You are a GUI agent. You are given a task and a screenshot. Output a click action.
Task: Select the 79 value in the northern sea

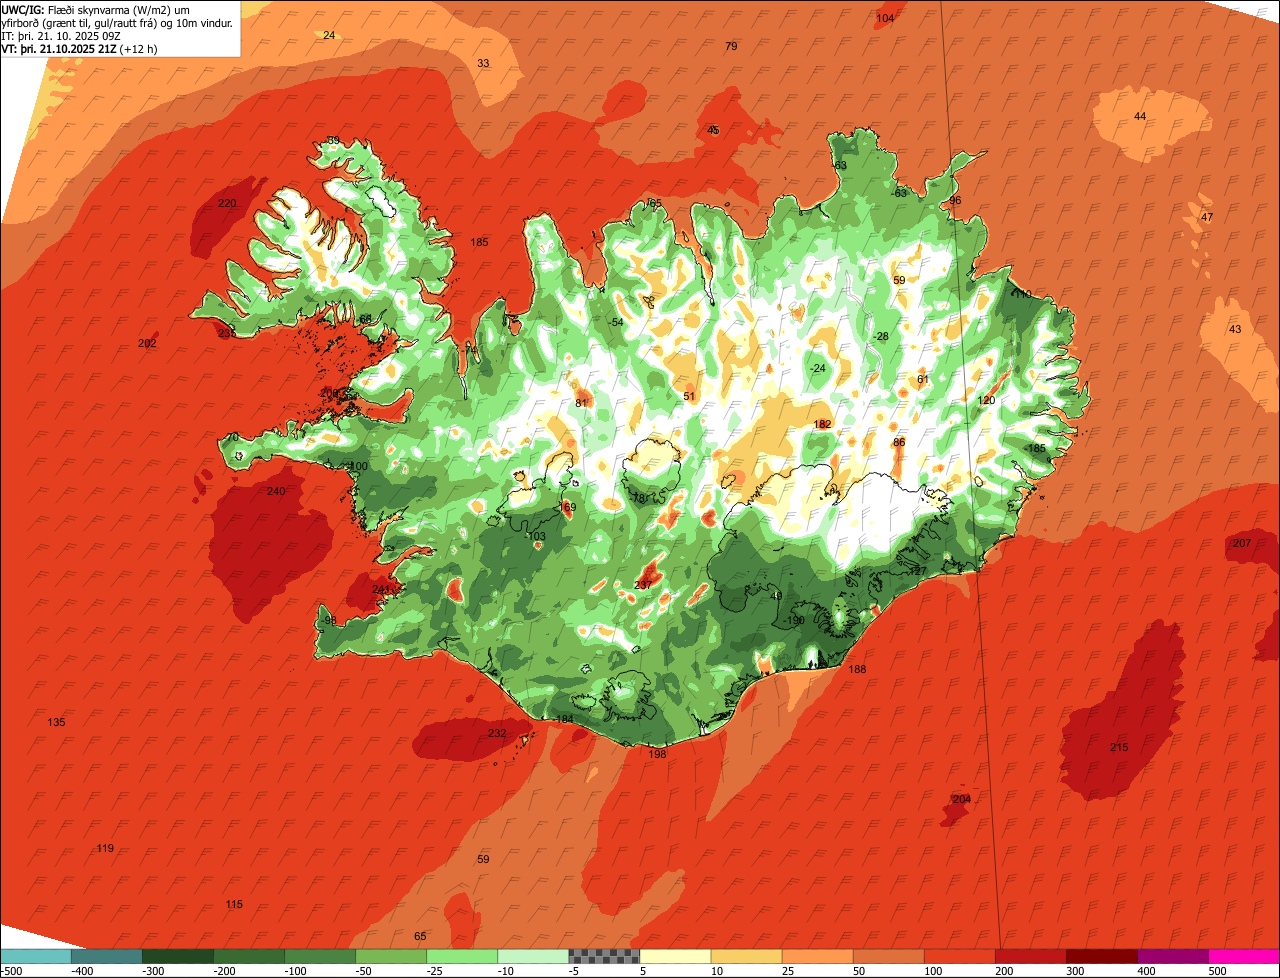click(x=731, y=46)
